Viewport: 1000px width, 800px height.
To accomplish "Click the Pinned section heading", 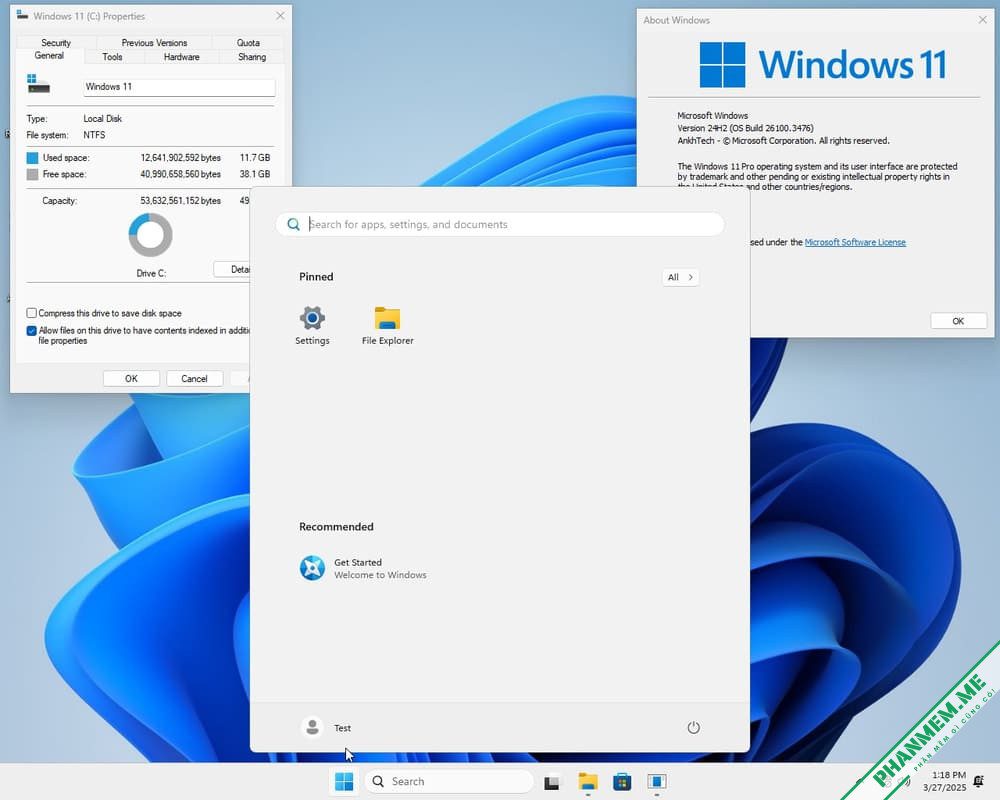I will (x=316, y=277).
